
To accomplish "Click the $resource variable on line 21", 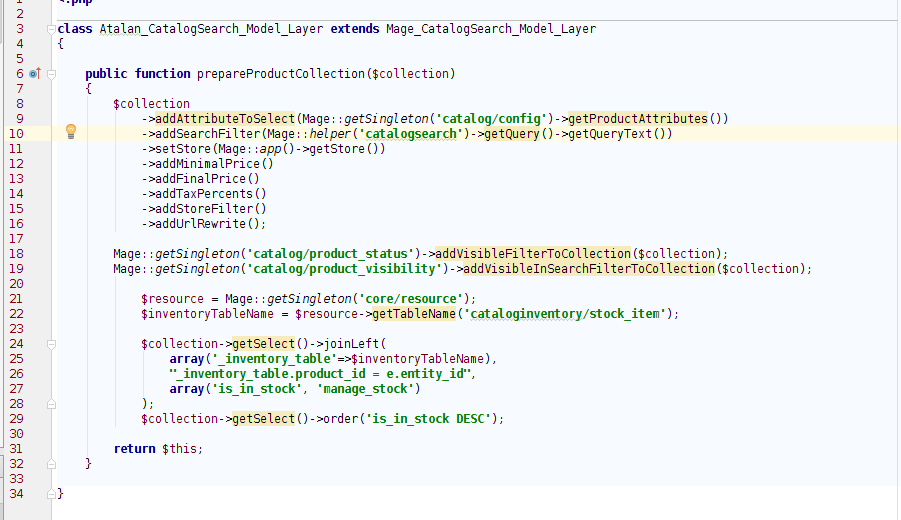I will (x=172, y=298).
